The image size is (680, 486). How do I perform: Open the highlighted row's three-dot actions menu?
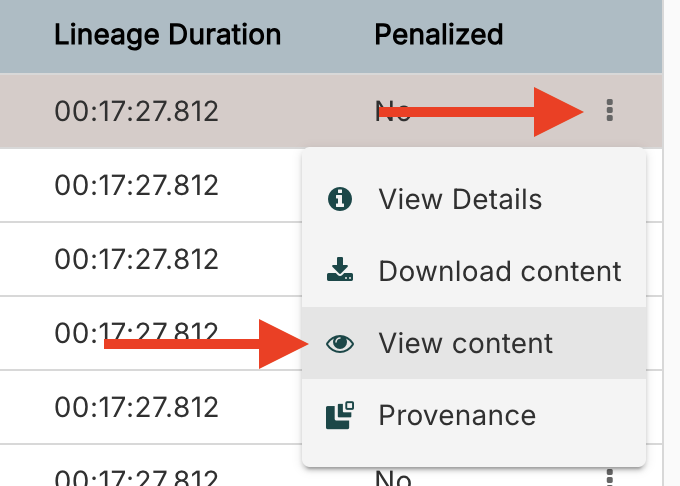(x=610, y=111)
